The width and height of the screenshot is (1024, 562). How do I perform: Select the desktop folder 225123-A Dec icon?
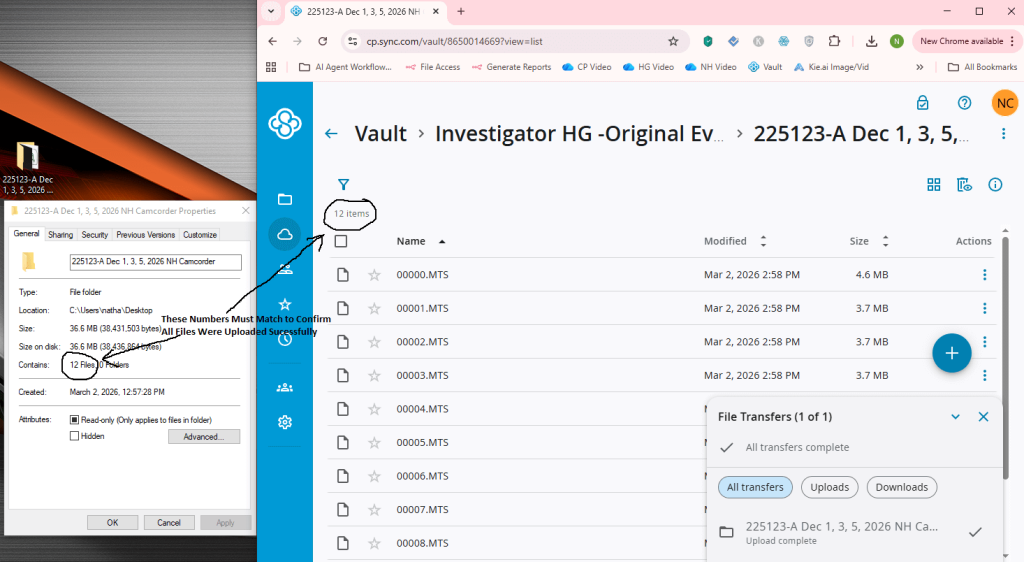pyautogui.click(x=27, y=168)
